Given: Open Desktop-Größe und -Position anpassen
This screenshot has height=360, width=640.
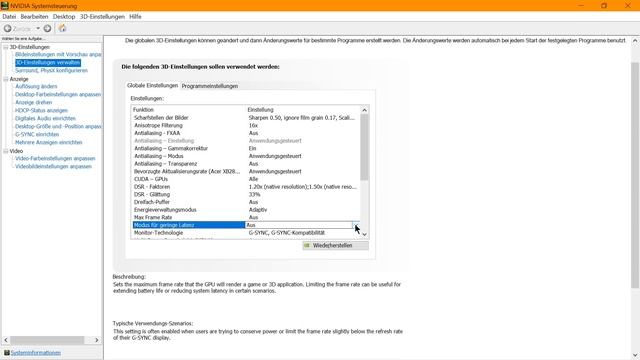Looking at the screenshot, I should (x=58, y=127).
